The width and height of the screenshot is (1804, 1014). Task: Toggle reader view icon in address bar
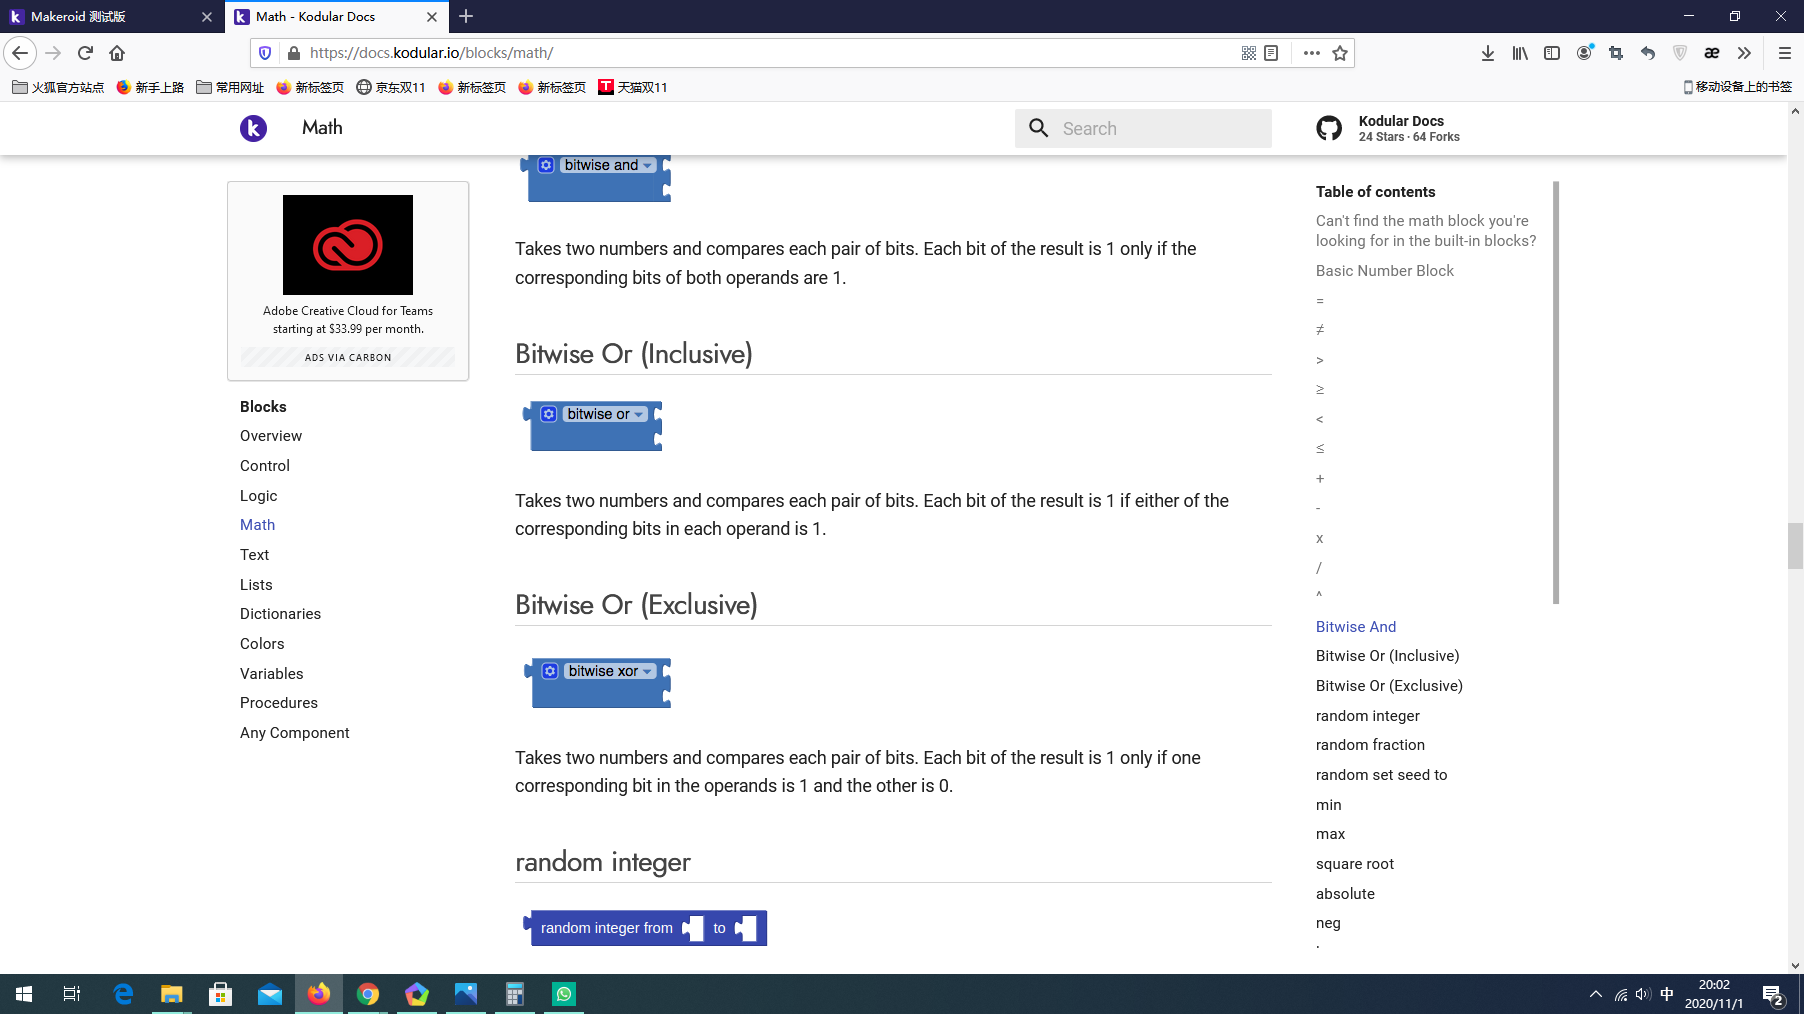tap(1271, 53)
